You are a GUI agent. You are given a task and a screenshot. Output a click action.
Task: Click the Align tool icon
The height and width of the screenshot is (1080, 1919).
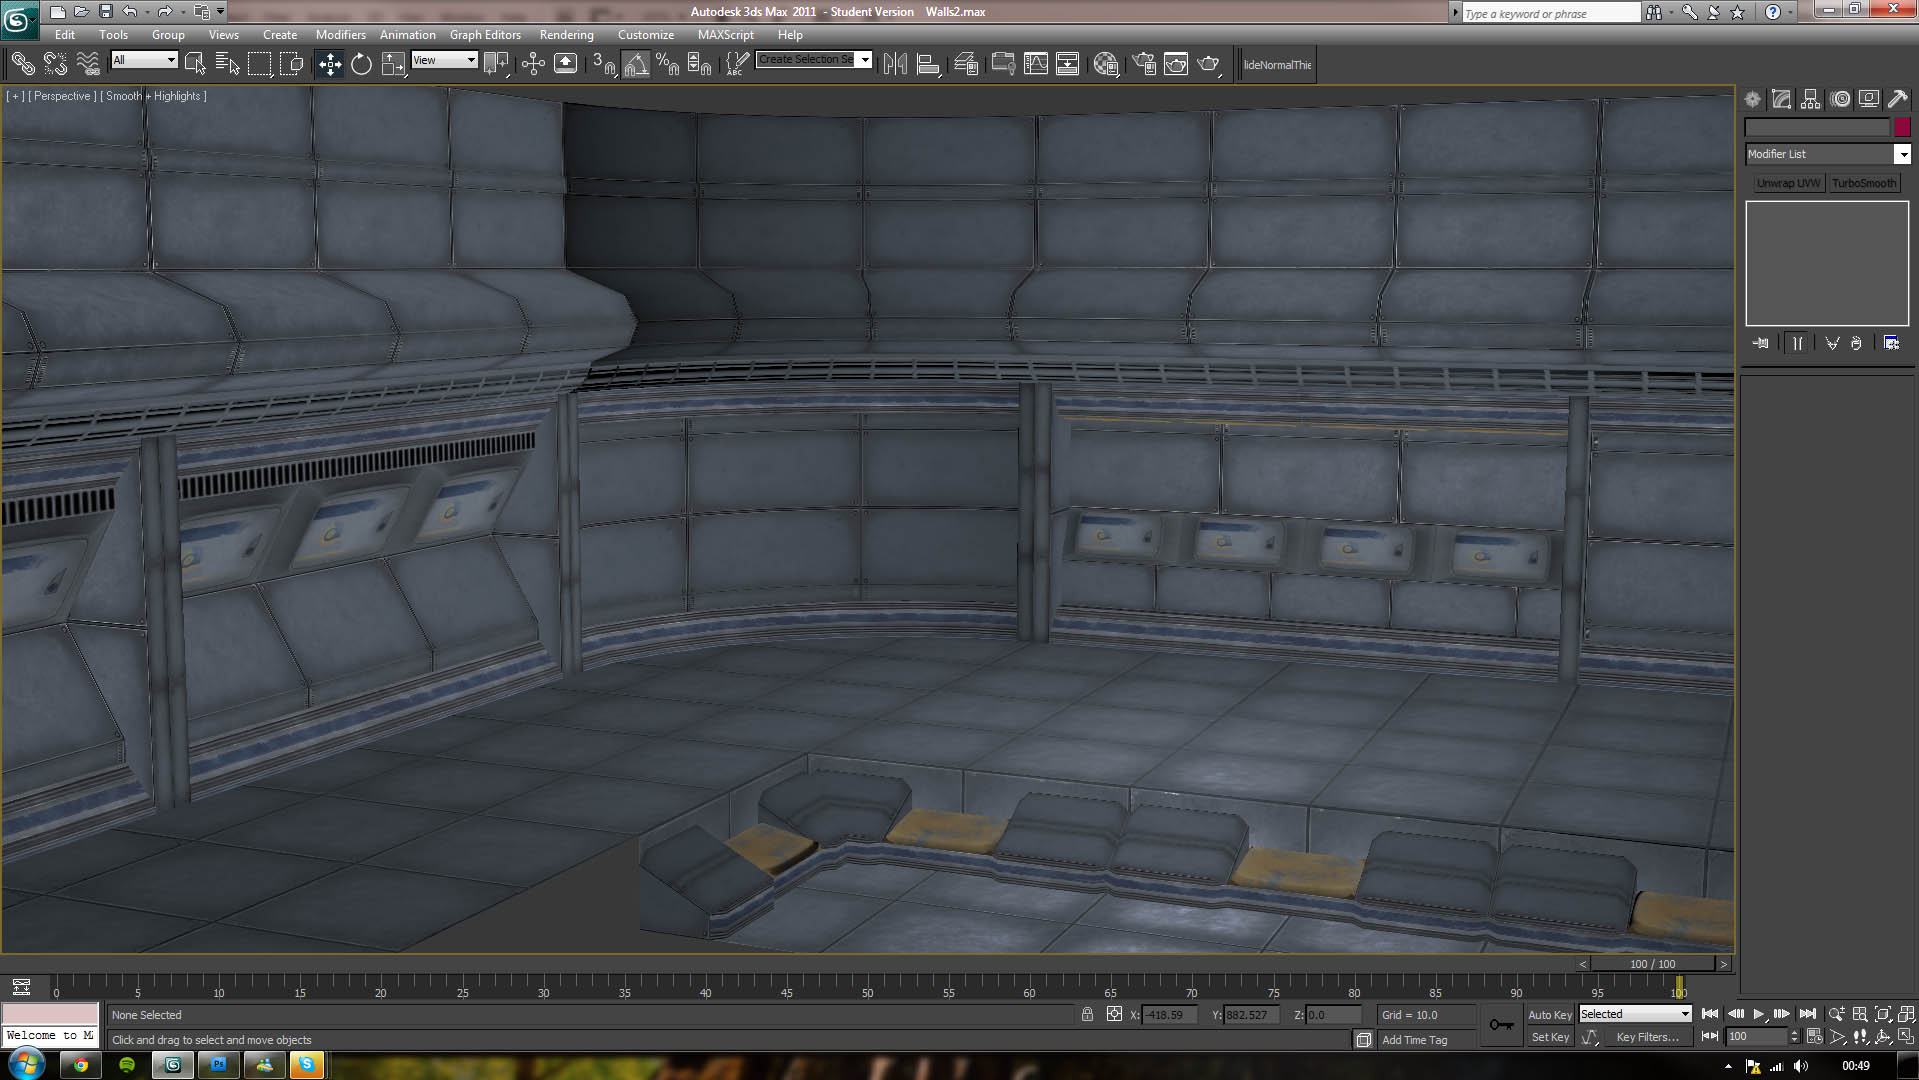(928, 64)
